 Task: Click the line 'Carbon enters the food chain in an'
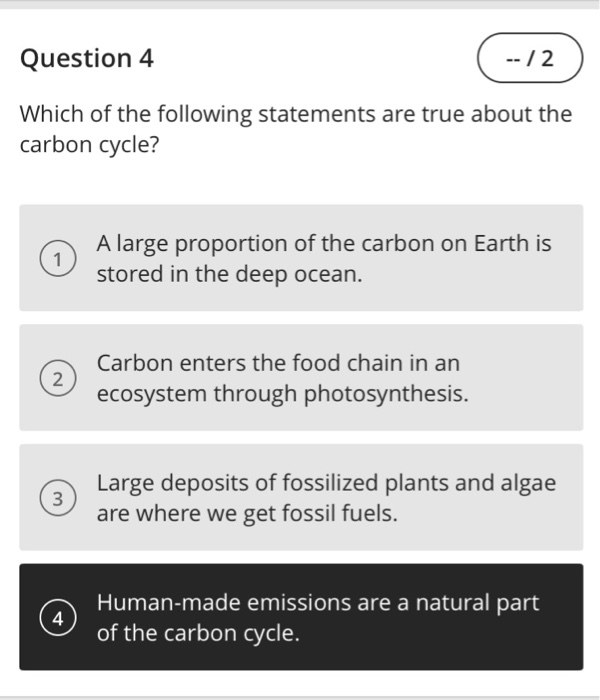(x=278, y=363)
